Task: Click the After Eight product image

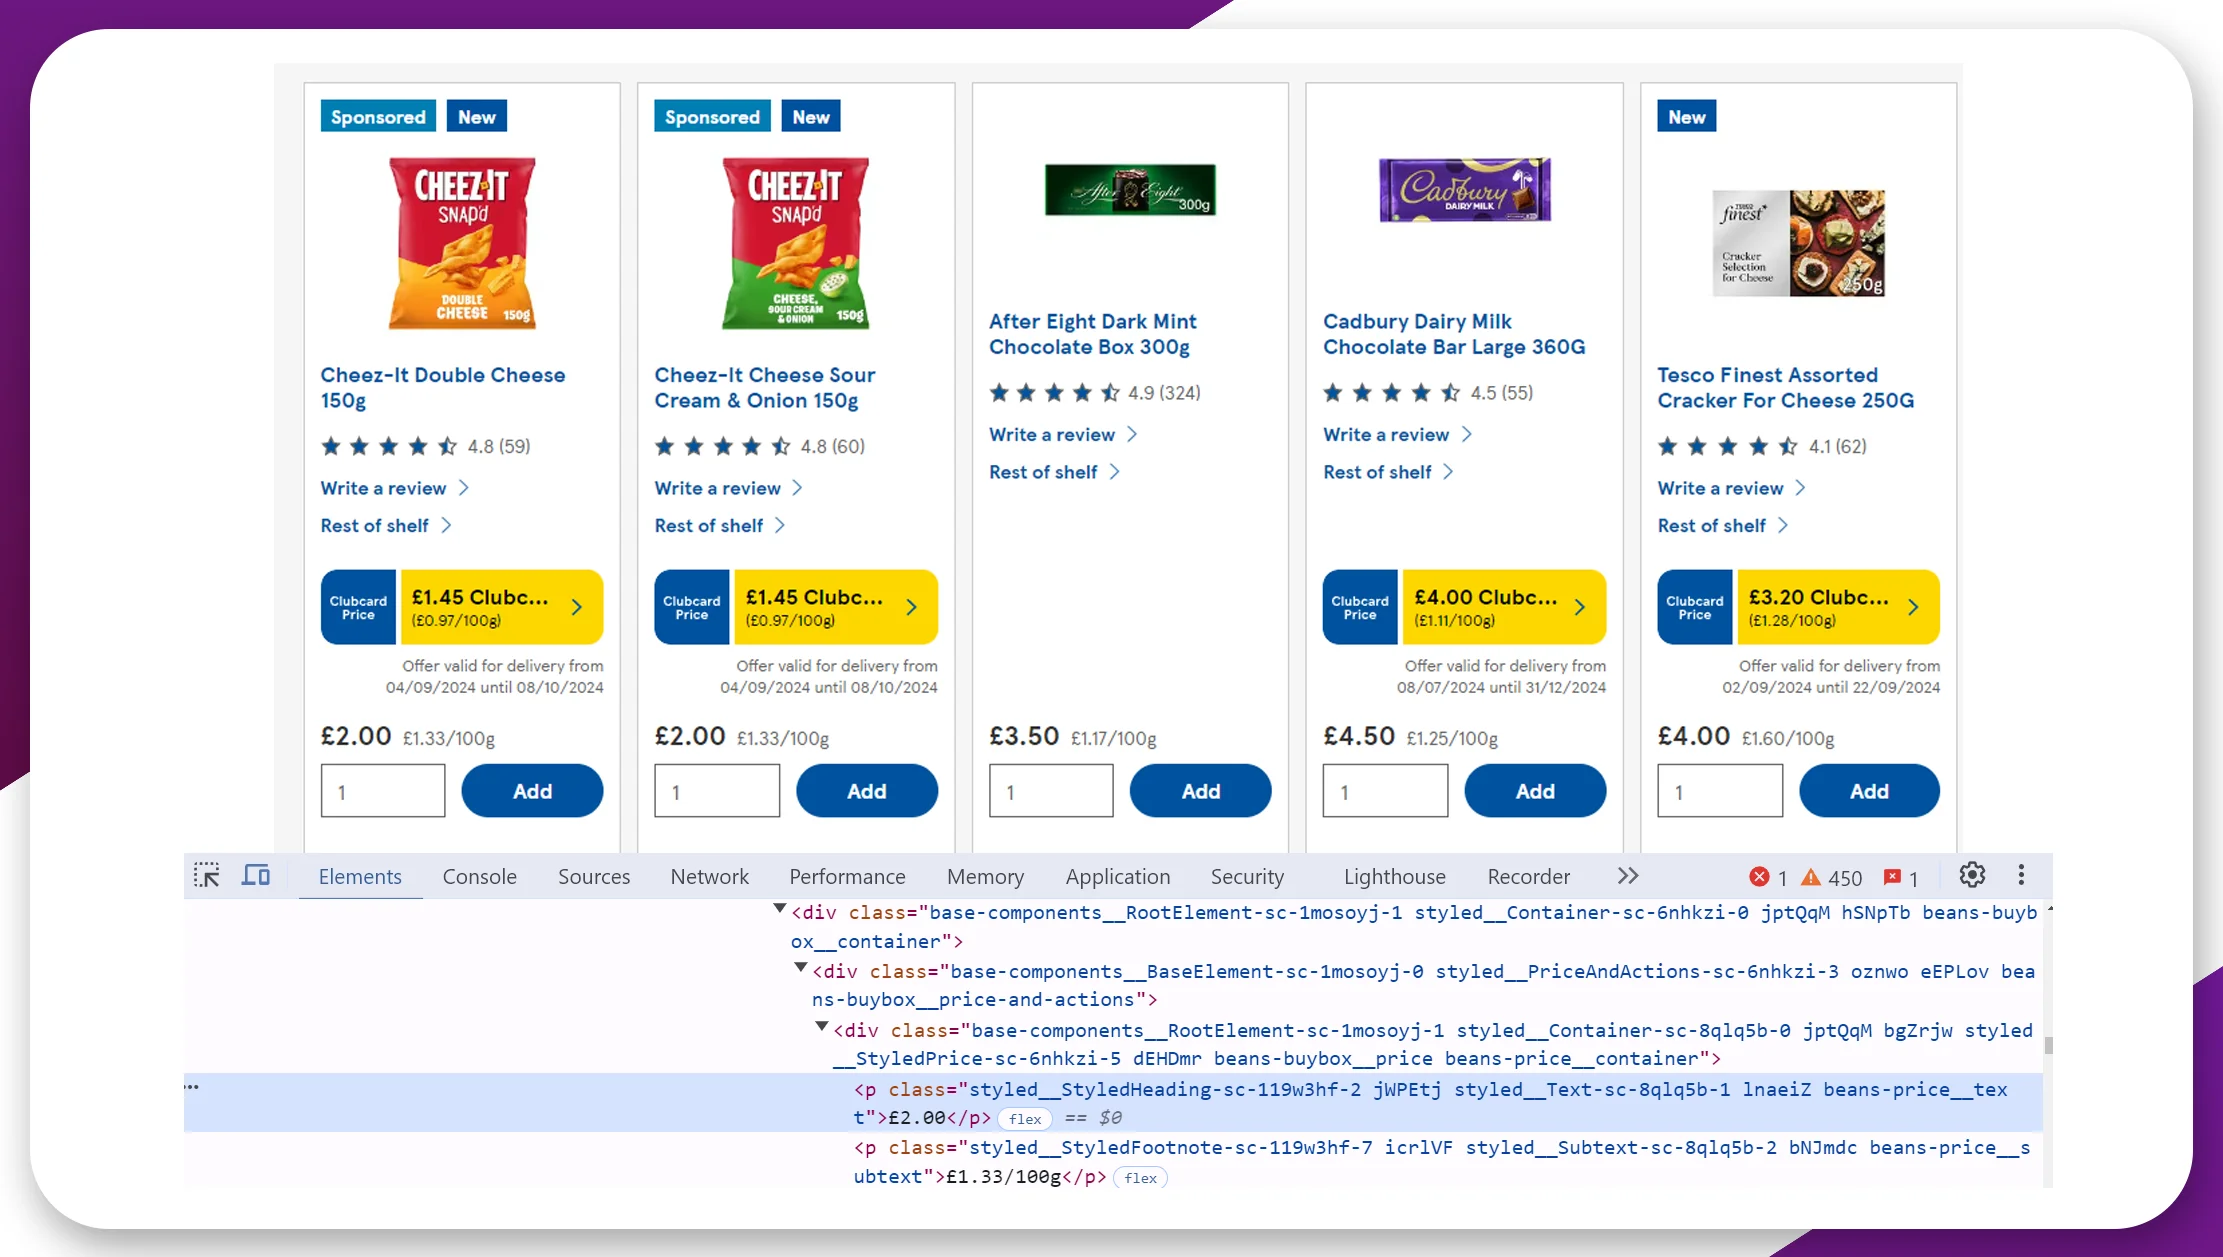Action: [1130, 190]
